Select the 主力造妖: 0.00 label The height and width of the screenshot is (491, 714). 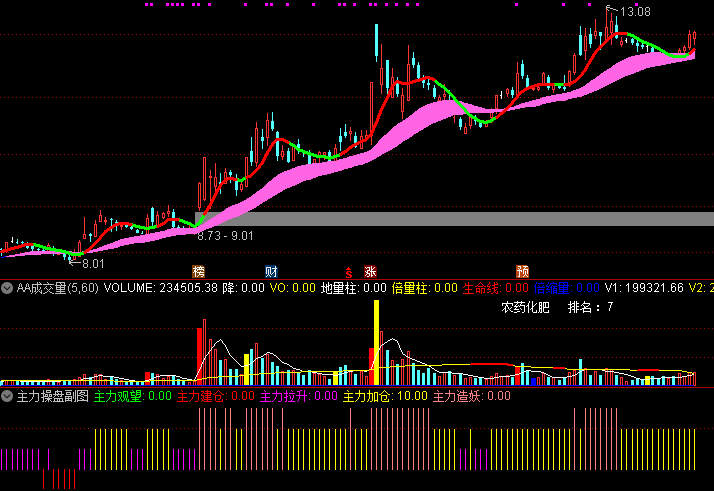tap(472, 396)
